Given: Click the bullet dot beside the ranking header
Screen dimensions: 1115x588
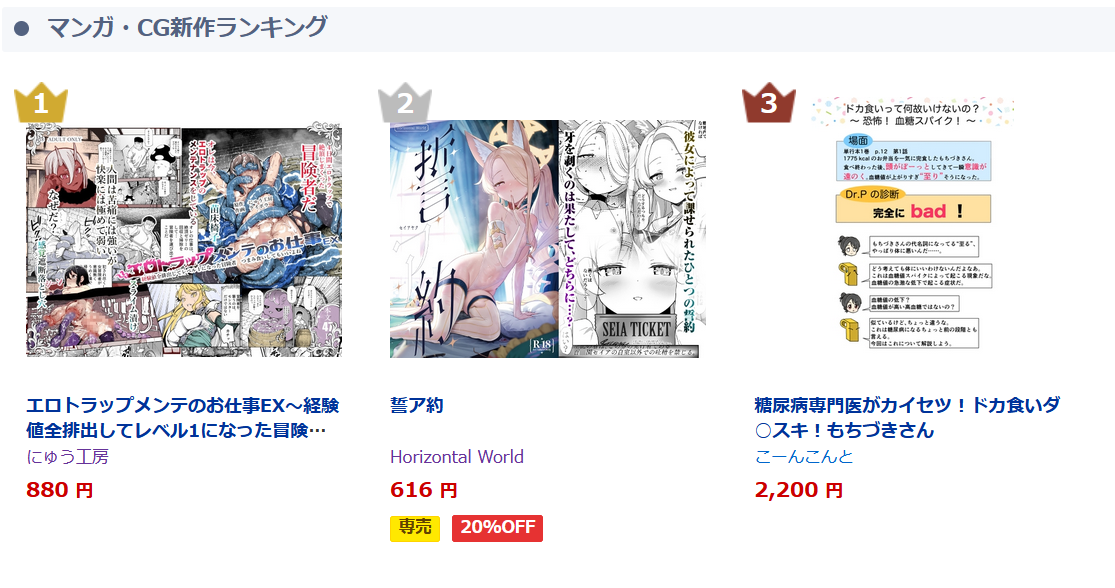Looking at the screenshot, I should click(x=22, y=28).
